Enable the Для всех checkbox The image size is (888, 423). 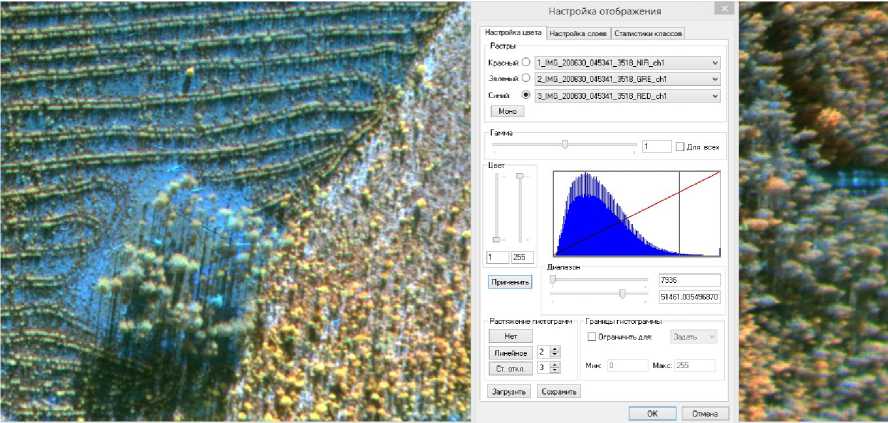680,147
